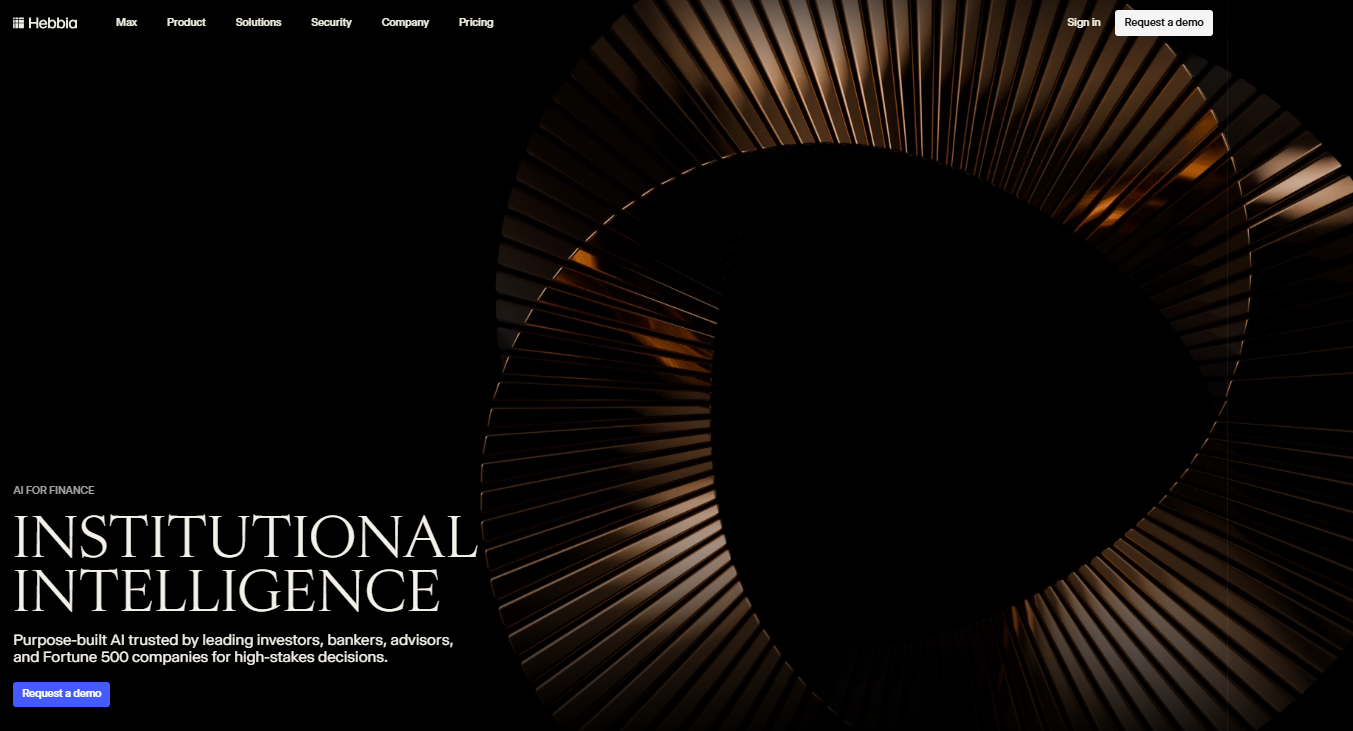Open the Solutions navigation menu
Image resolution: width=1353 pixels, height=731 pixels.
[258, 22]
